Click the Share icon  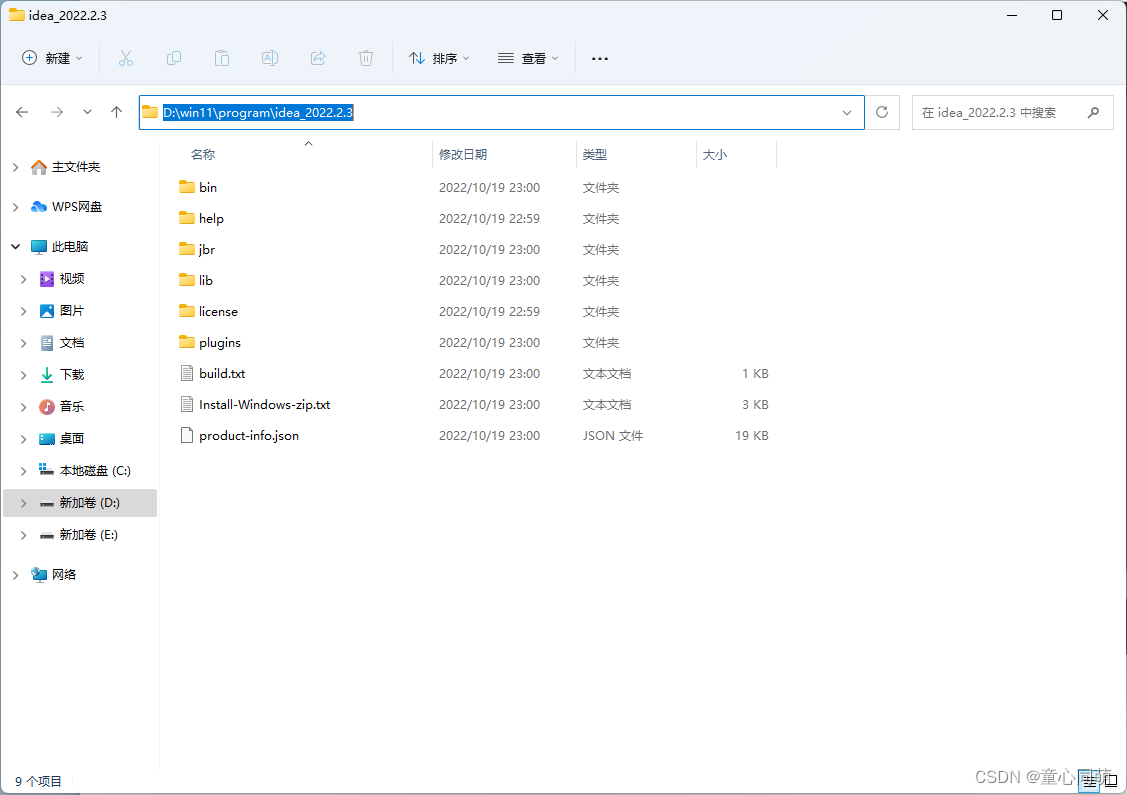[x=317, y=58]
